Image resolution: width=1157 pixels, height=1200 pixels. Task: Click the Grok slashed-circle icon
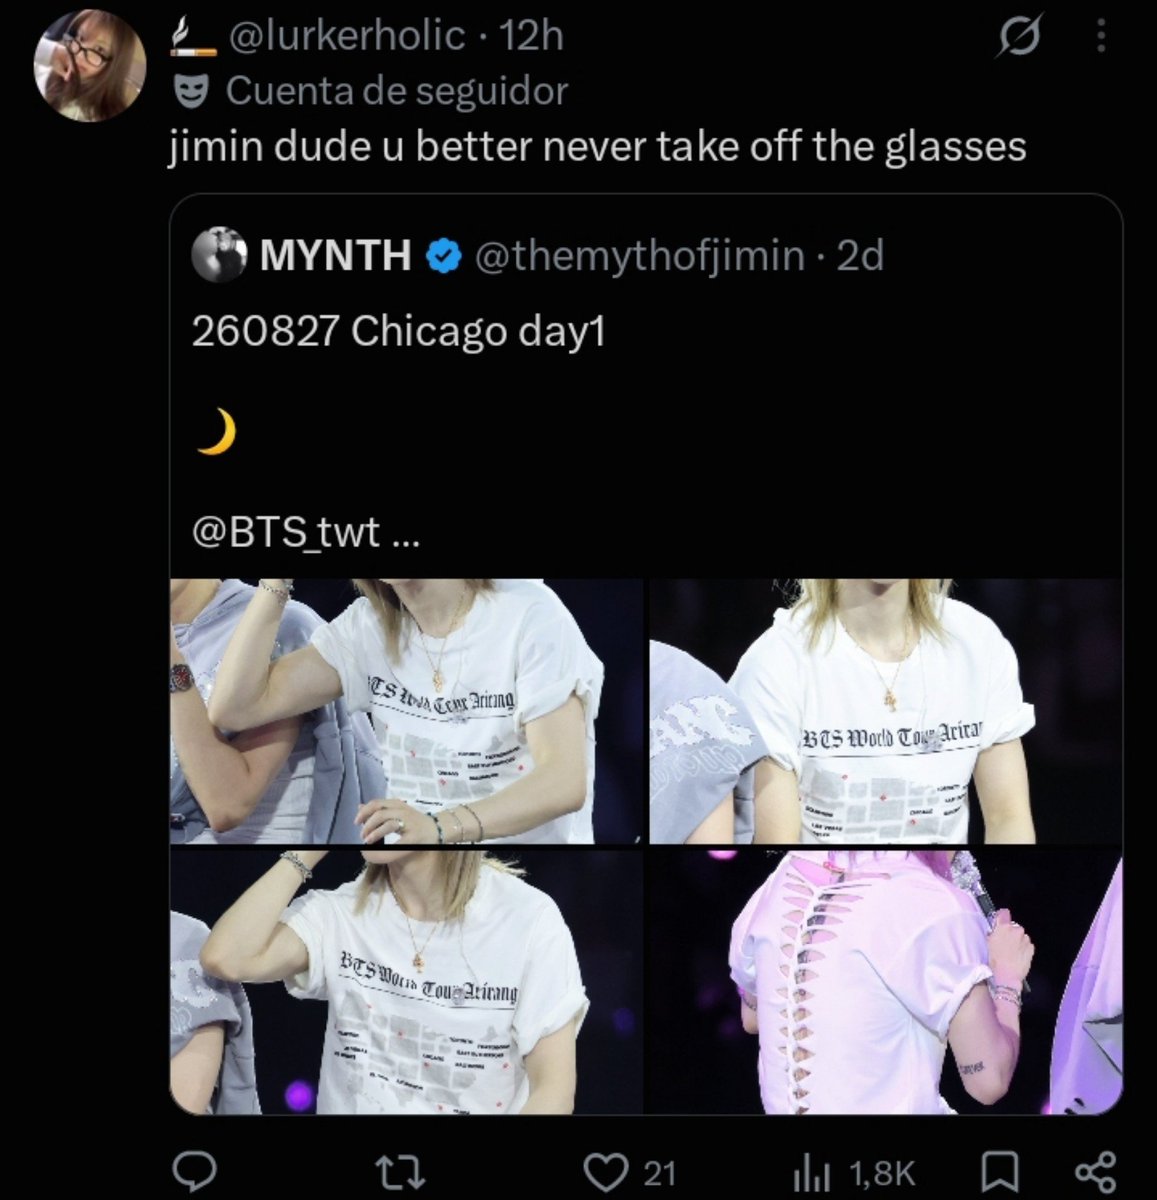coord(1020,38)
